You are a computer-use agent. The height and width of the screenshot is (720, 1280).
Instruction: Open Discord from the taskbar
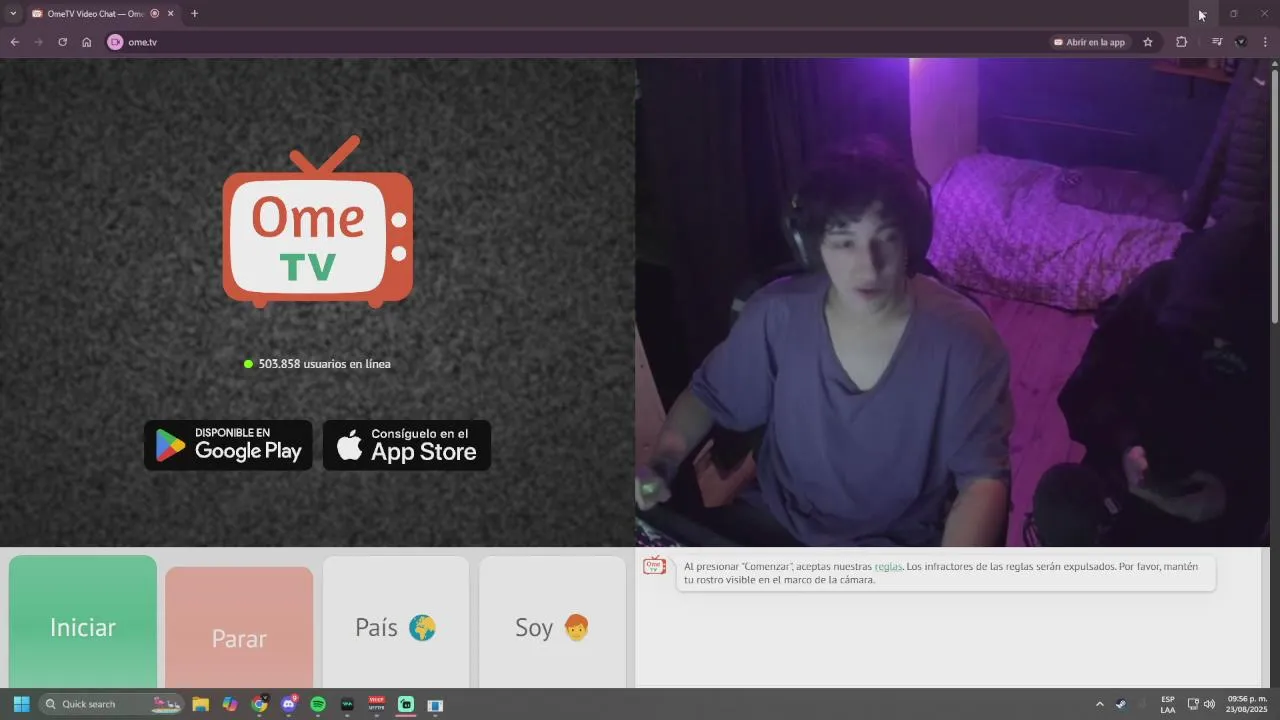289,704
